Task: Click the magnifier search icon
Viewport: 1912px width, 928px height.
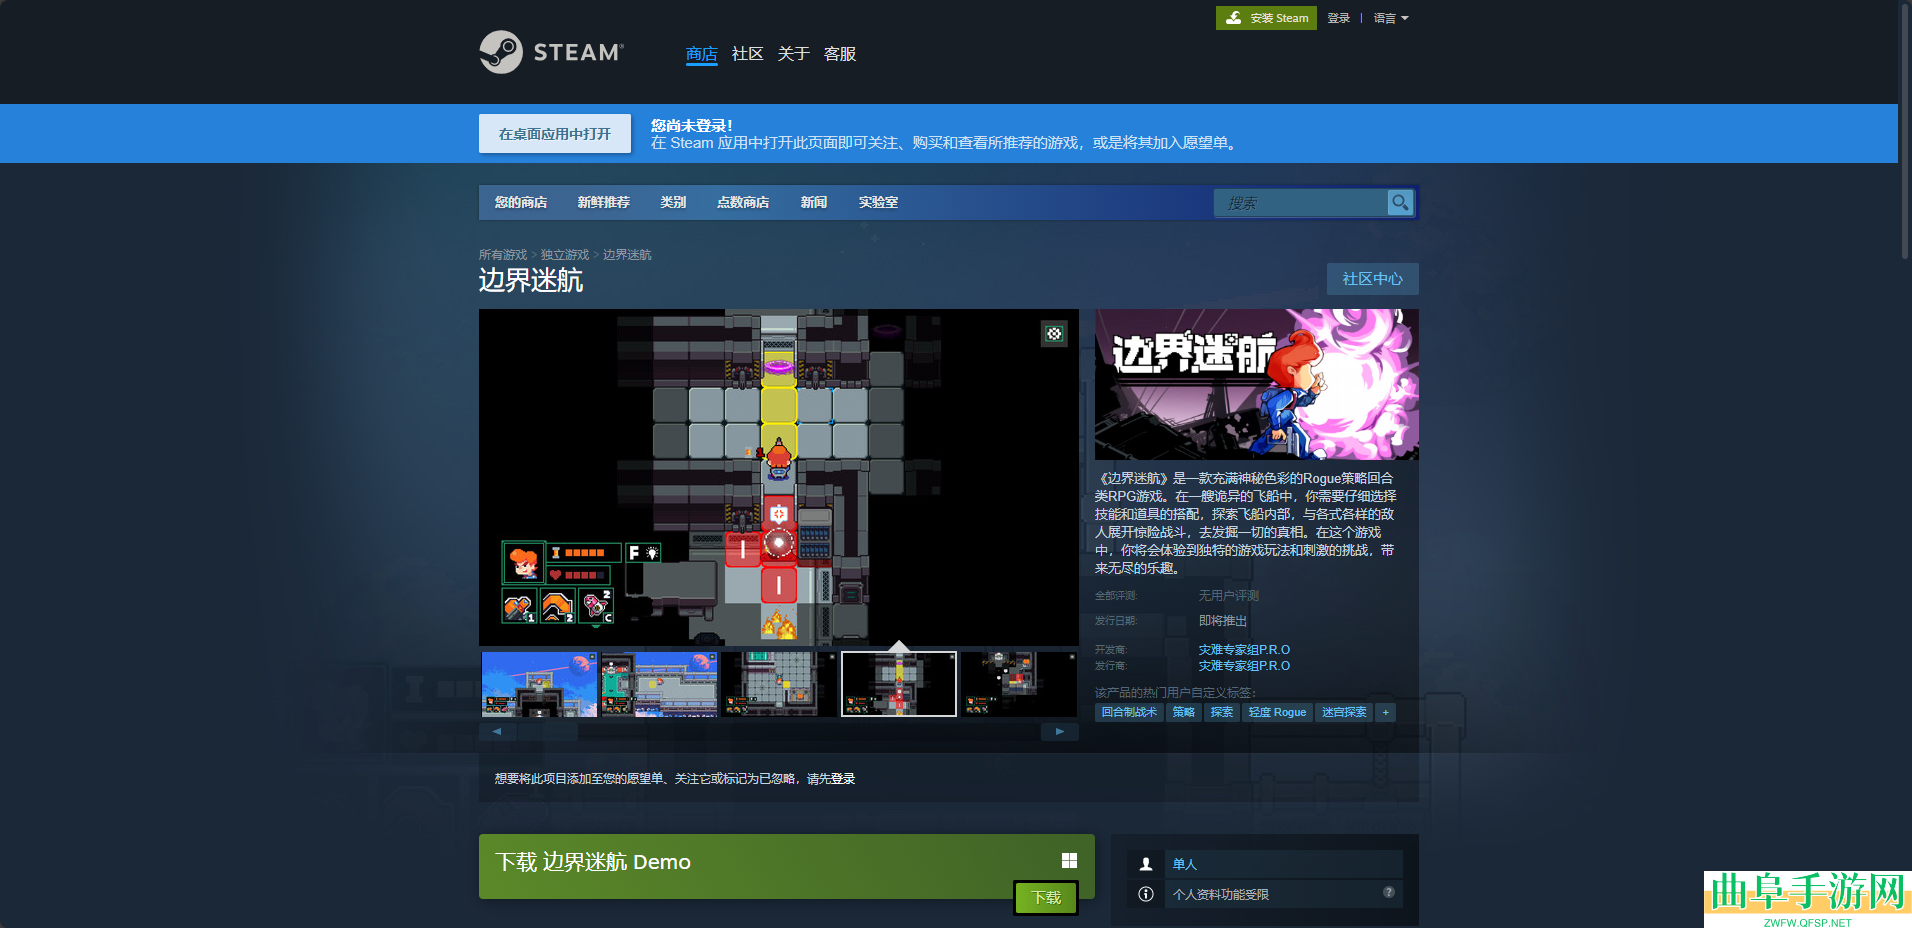Action: point(1400,203)
